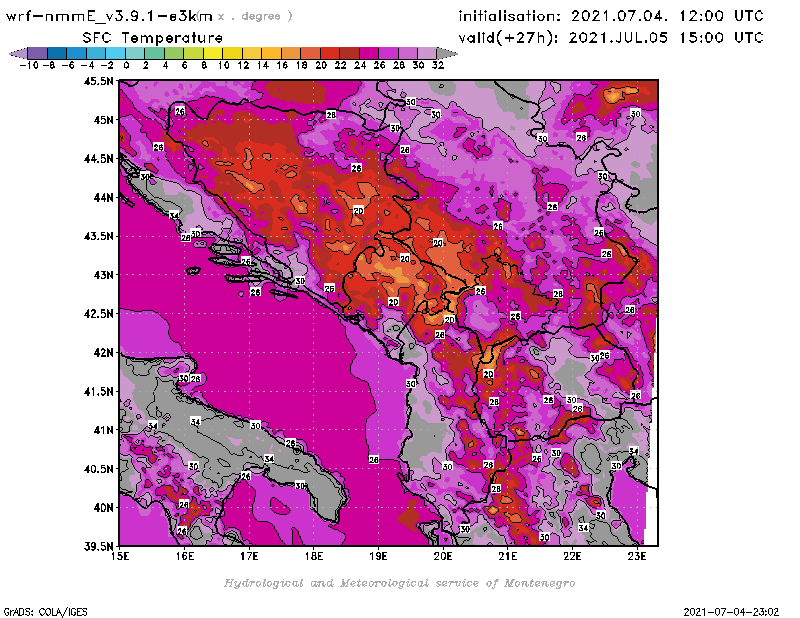Click the GrADS: COLA/IGES credit text
Screen dimensions: 800x618
click(x=45, y=612)
